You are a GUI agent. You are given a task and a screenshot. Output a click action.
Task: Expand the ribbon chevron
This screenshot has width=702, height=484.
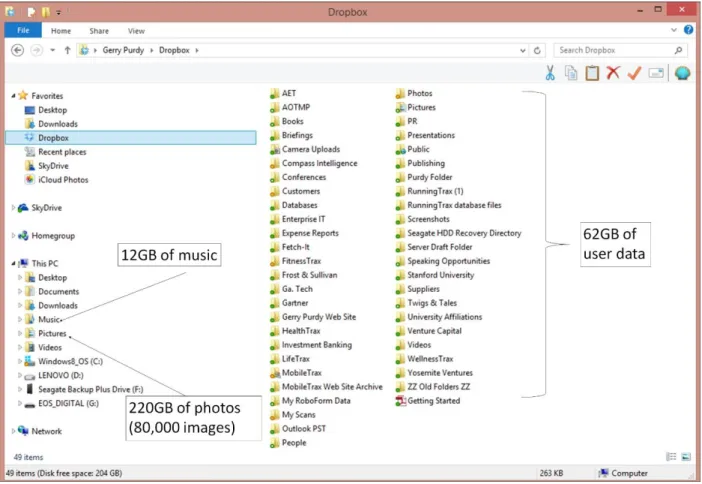click(x=674, y=30)
